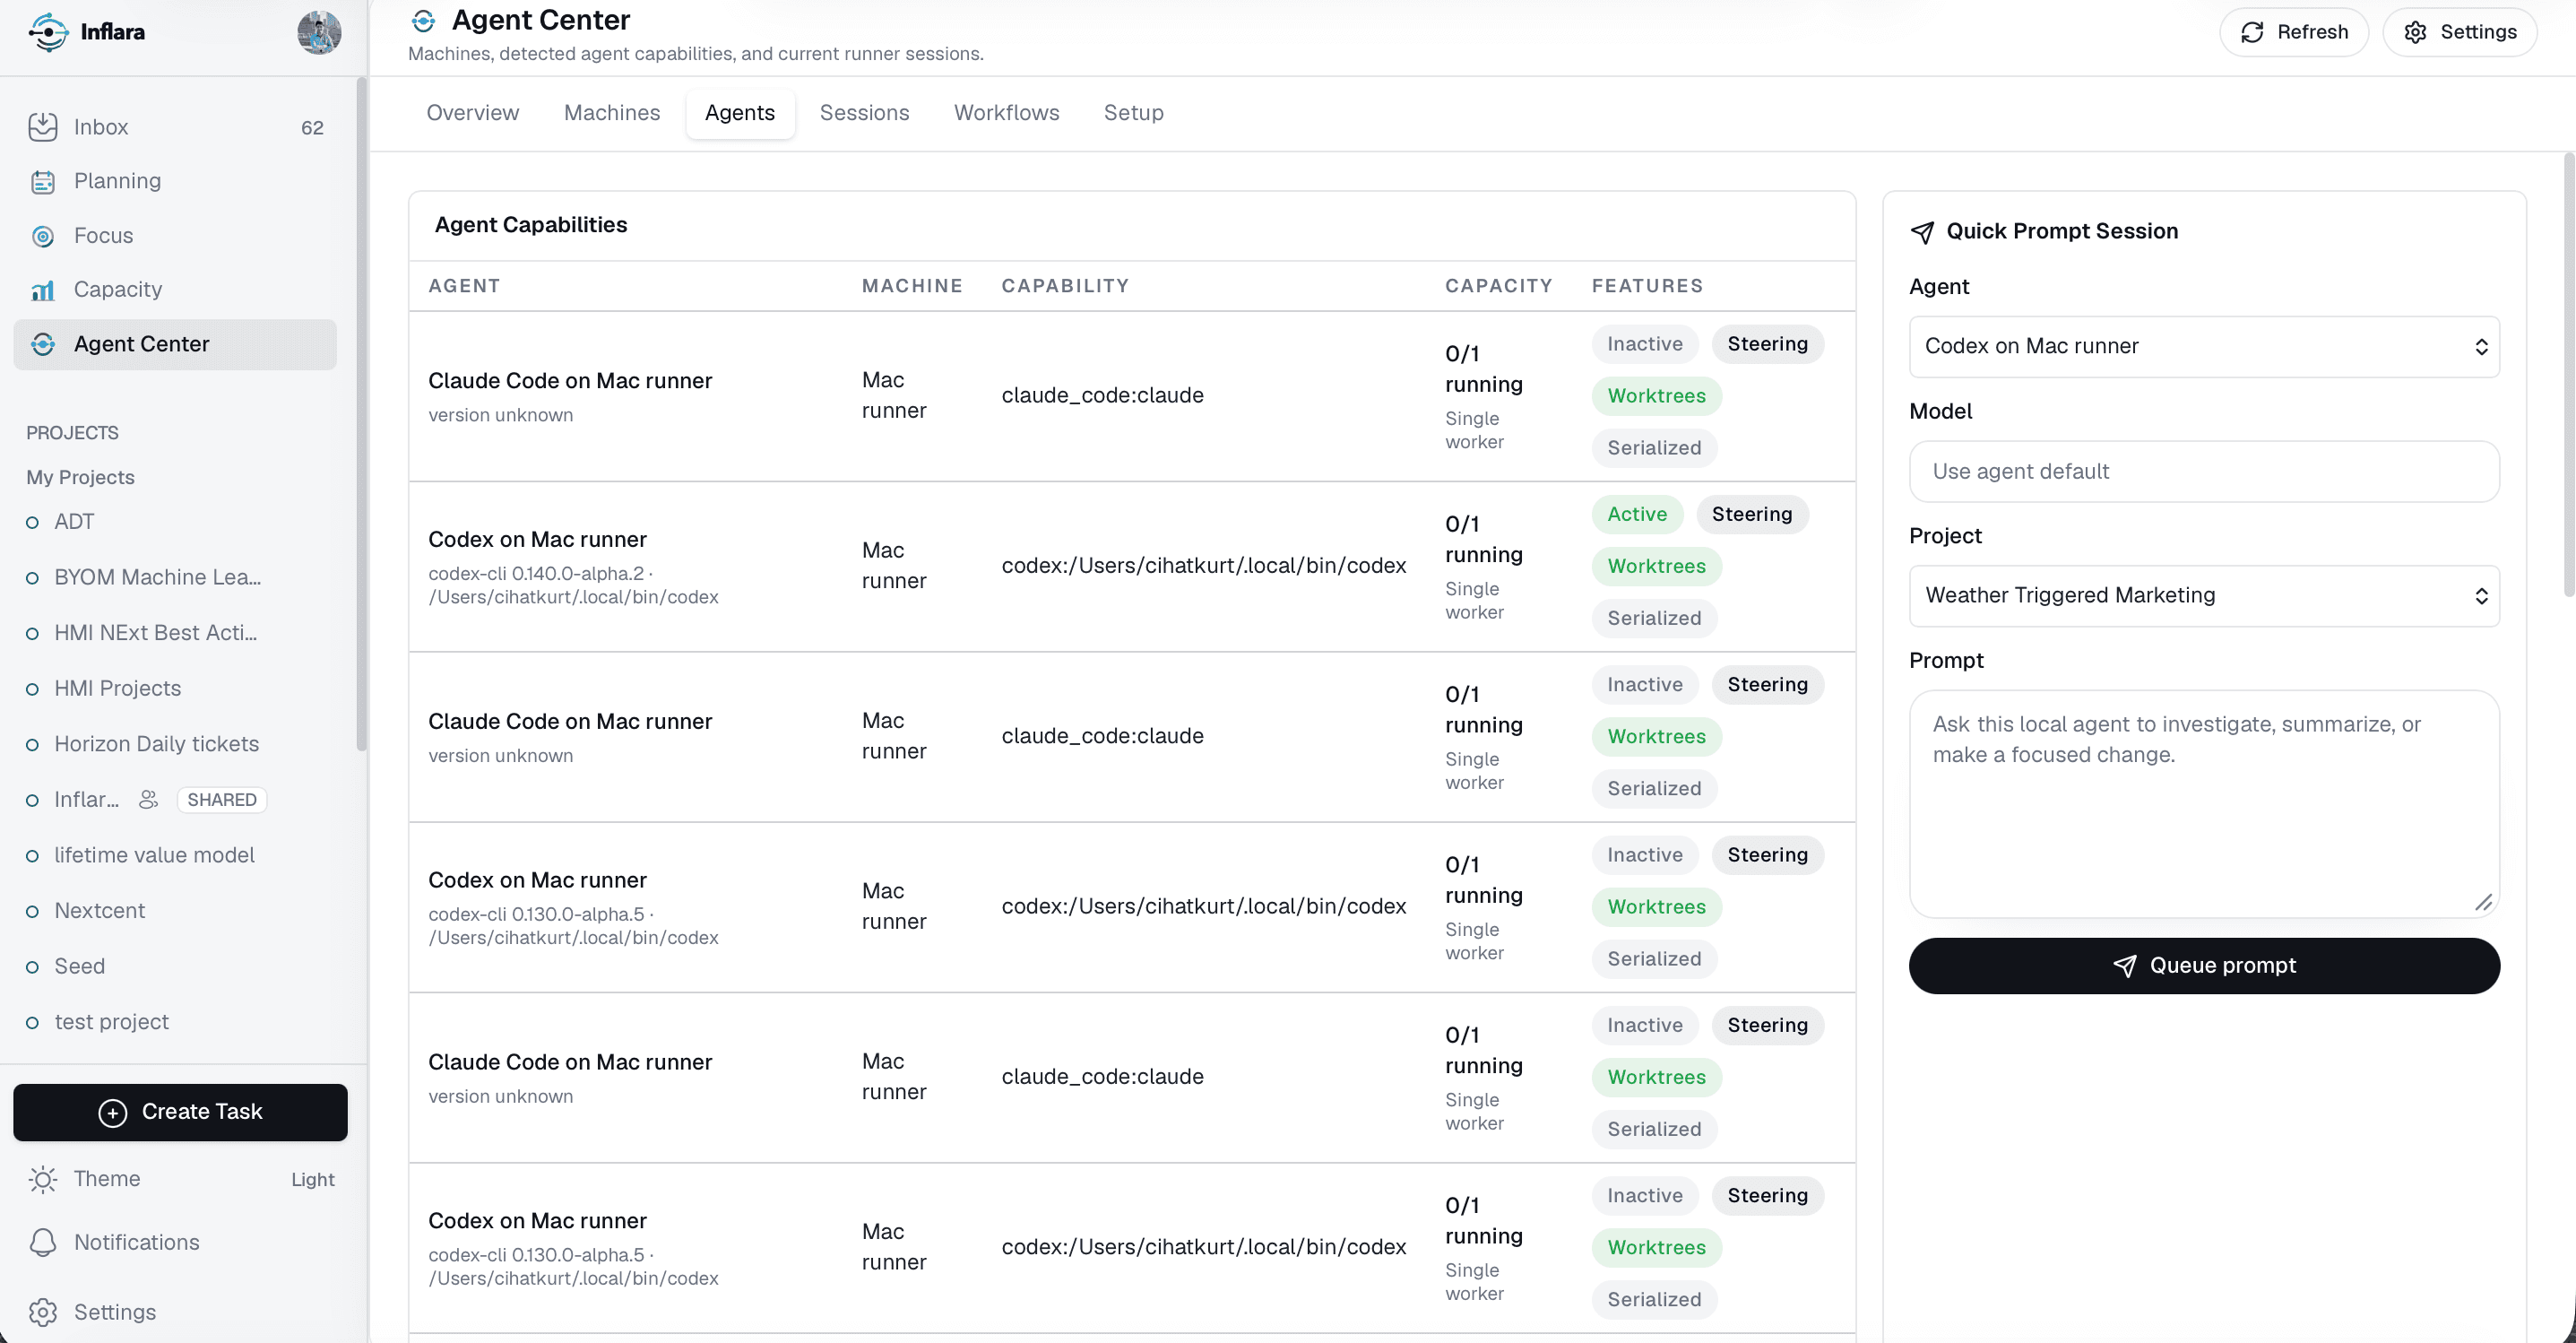
Task: Click the sidebar vertical scrollbar
Action: coord(362,415)
